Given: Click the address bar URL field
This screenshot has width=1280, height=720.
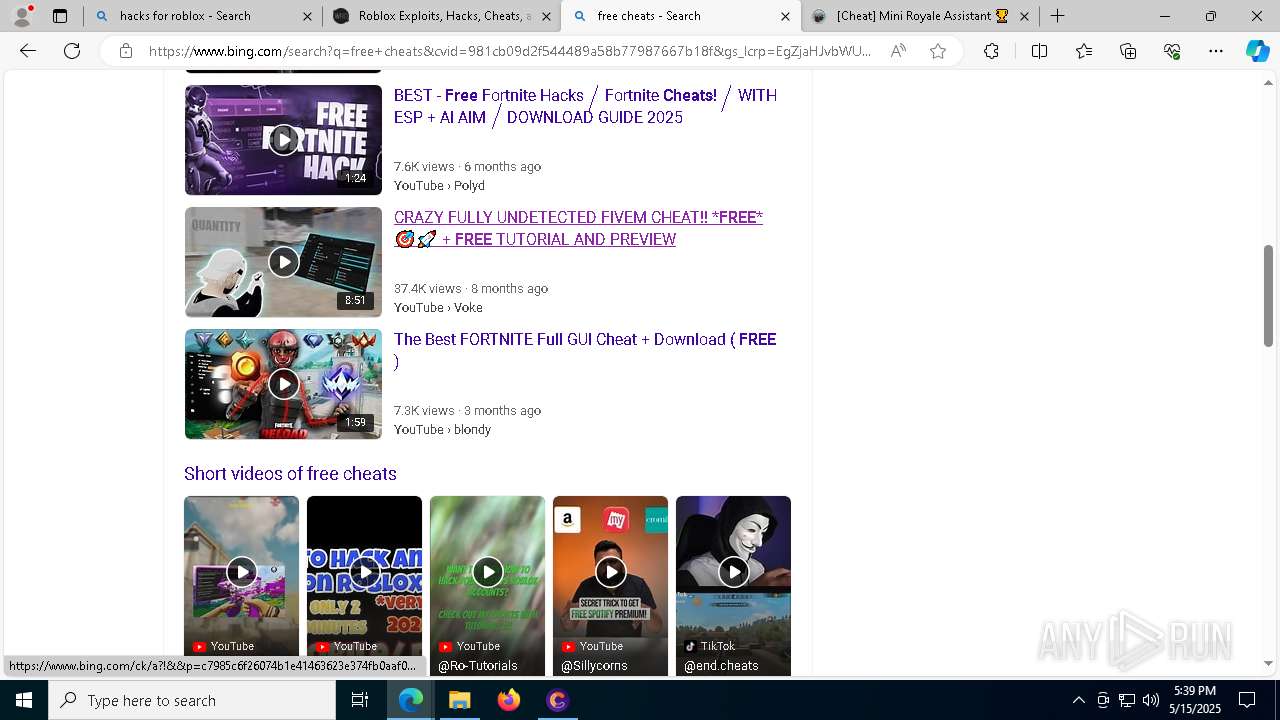Looking at the screenshot, I should click(x=510, y=51).
